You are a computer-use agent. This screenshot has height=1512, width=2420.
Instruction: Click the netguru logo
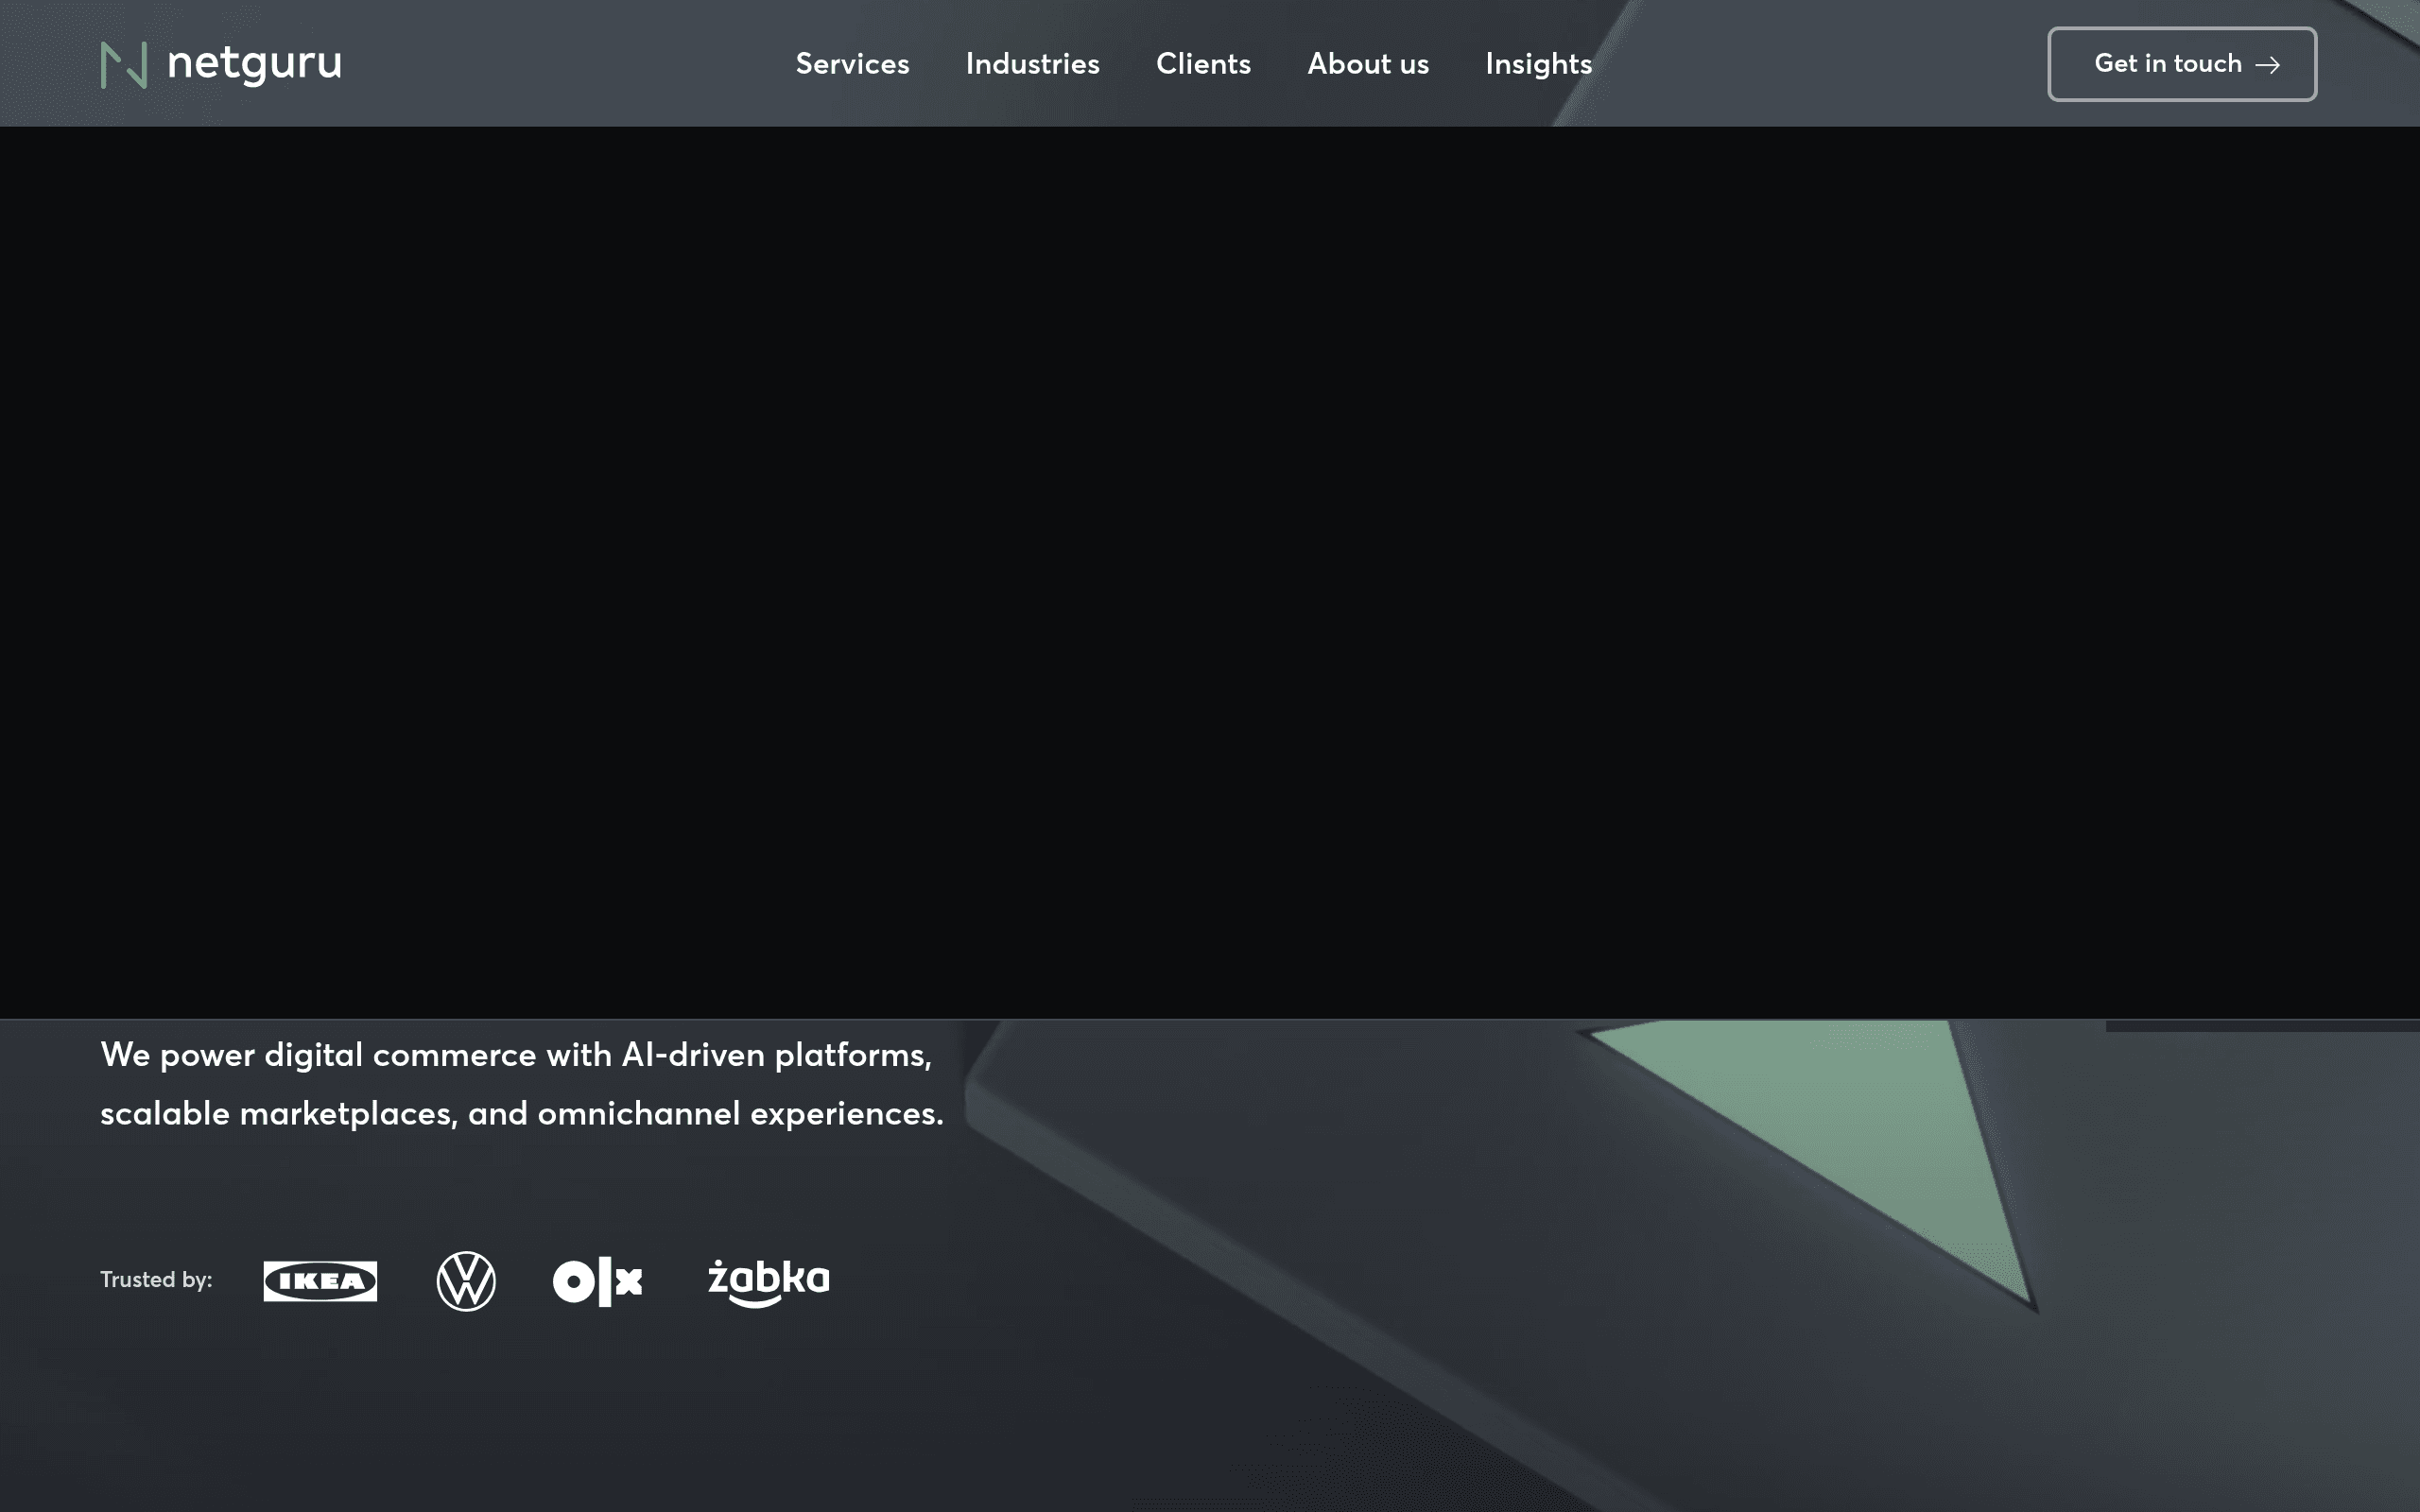click(x=222, y=63)
